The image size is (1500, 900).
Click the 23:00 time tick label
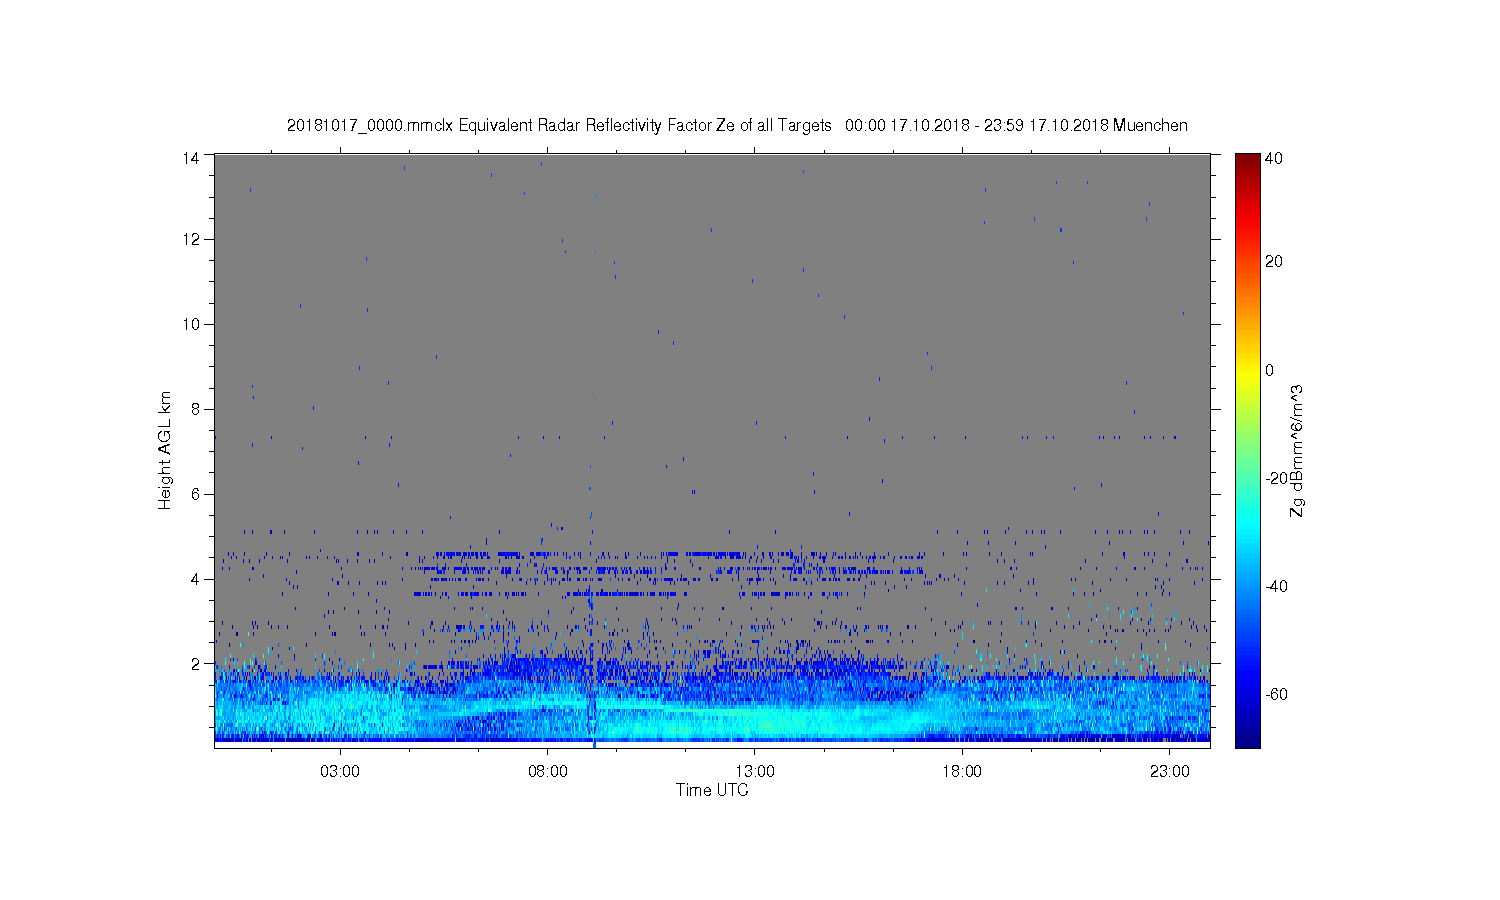click(x=1170, y=772)
